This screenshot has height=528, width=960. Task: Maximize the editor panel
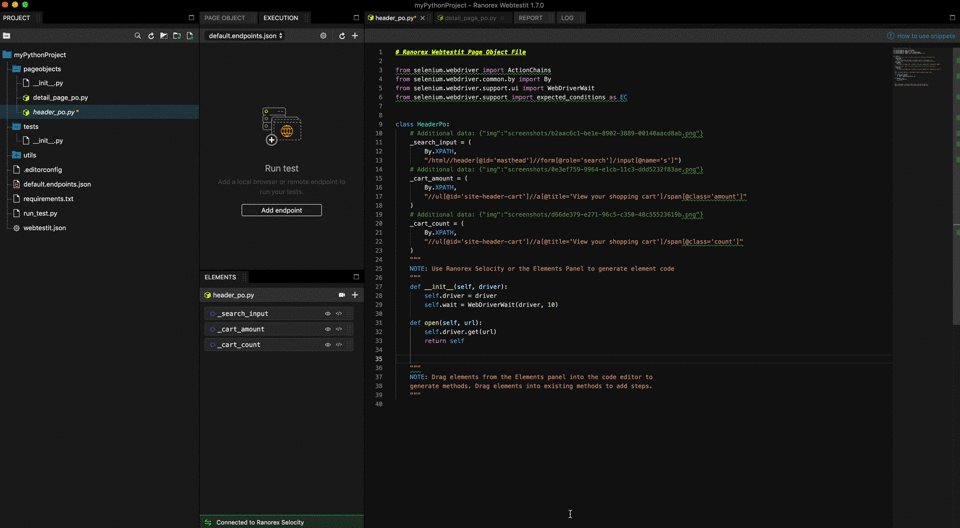pos(952,18)
